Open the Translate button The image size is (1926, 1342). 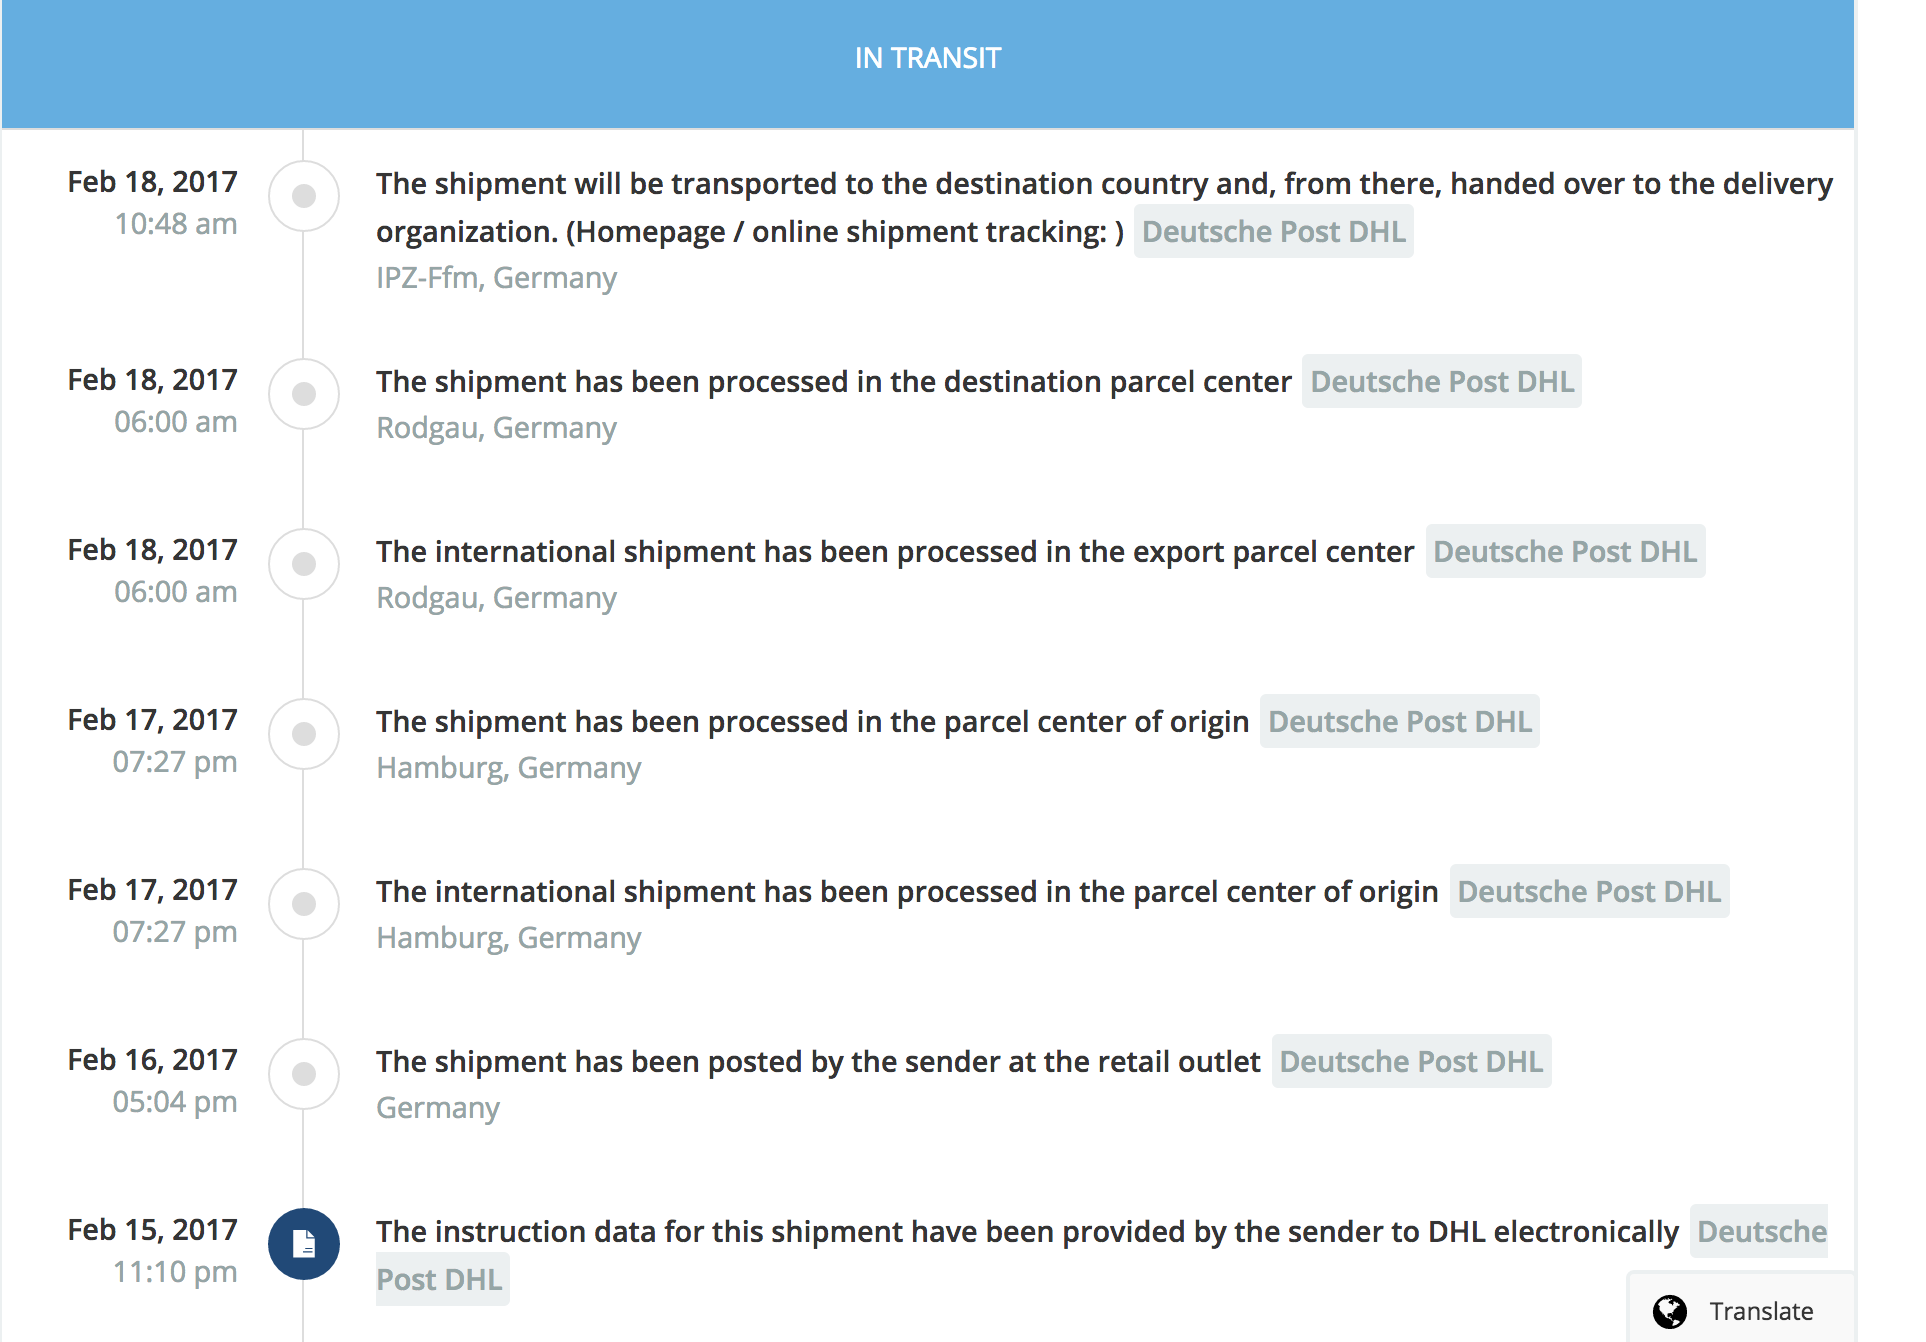pos(1740,1311)
